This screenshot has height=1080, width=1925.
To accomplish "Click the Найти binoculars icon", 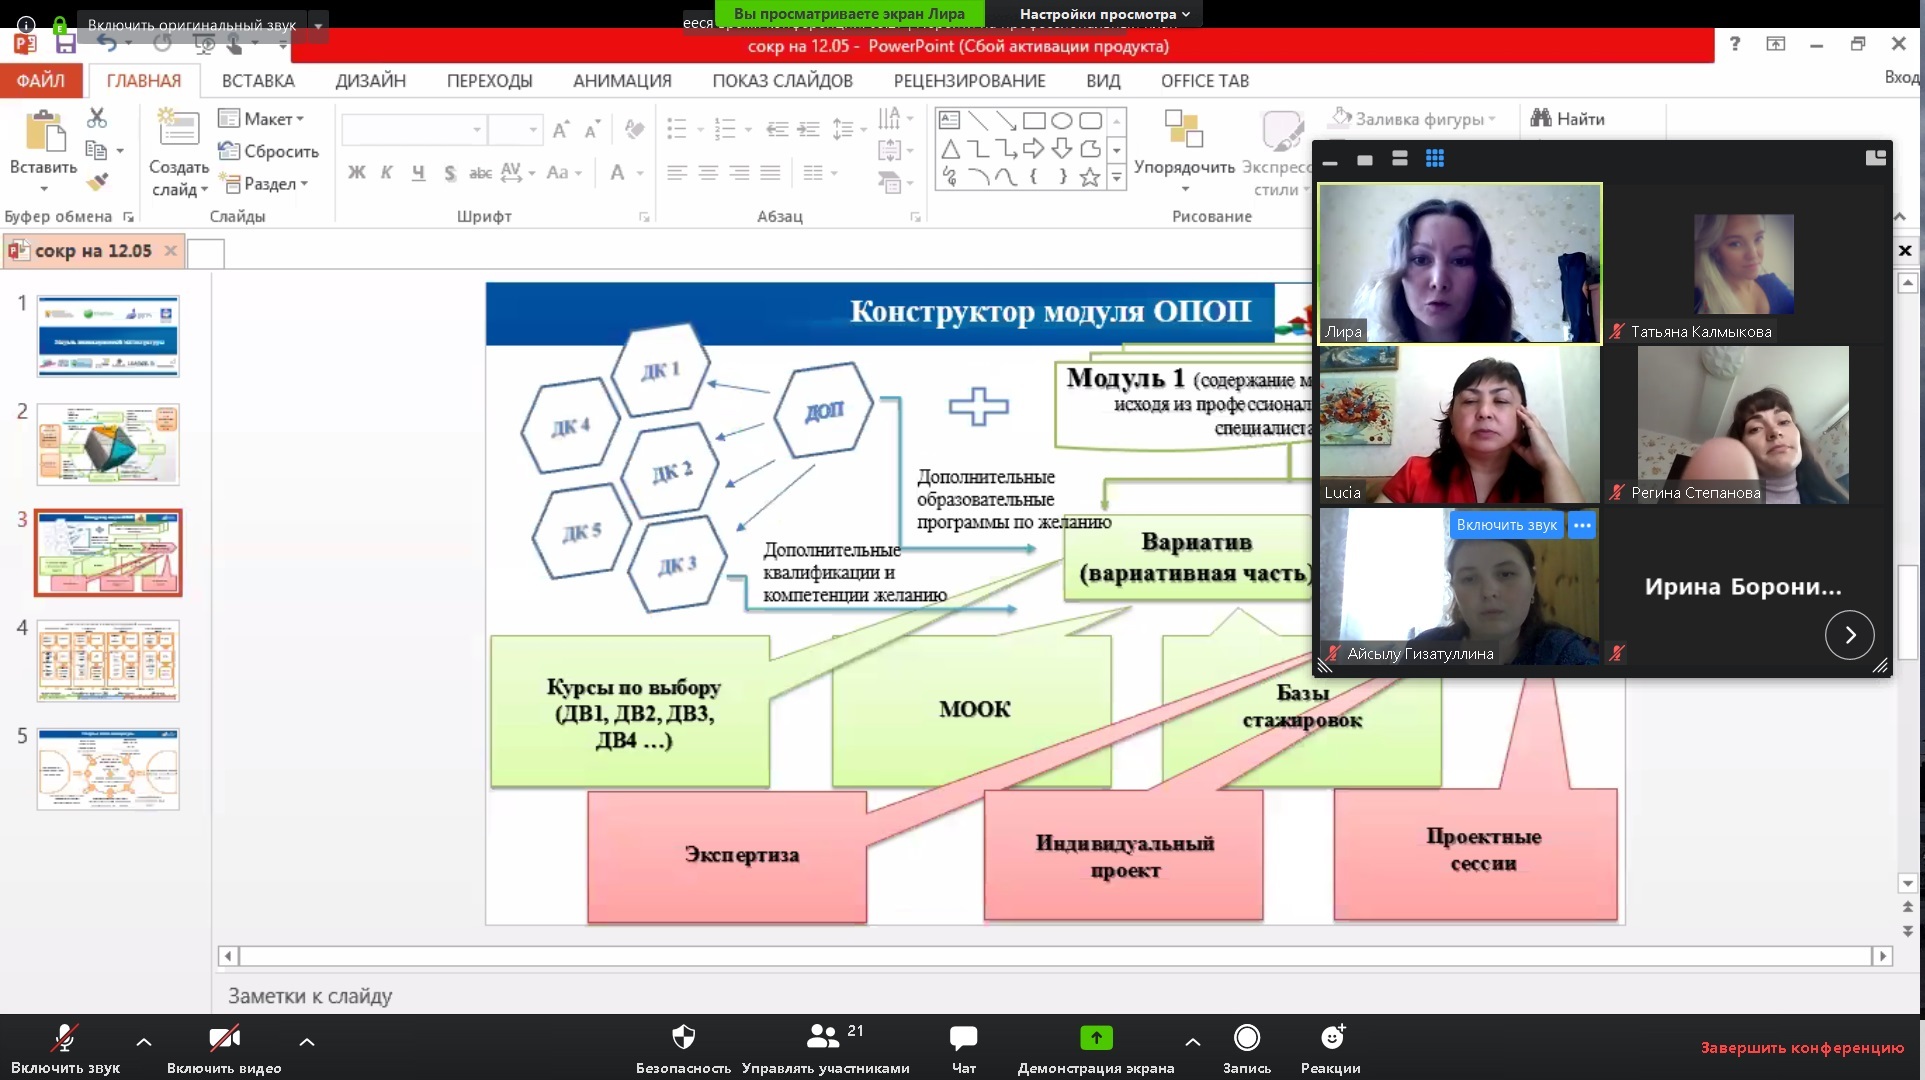I will 1541,118.
